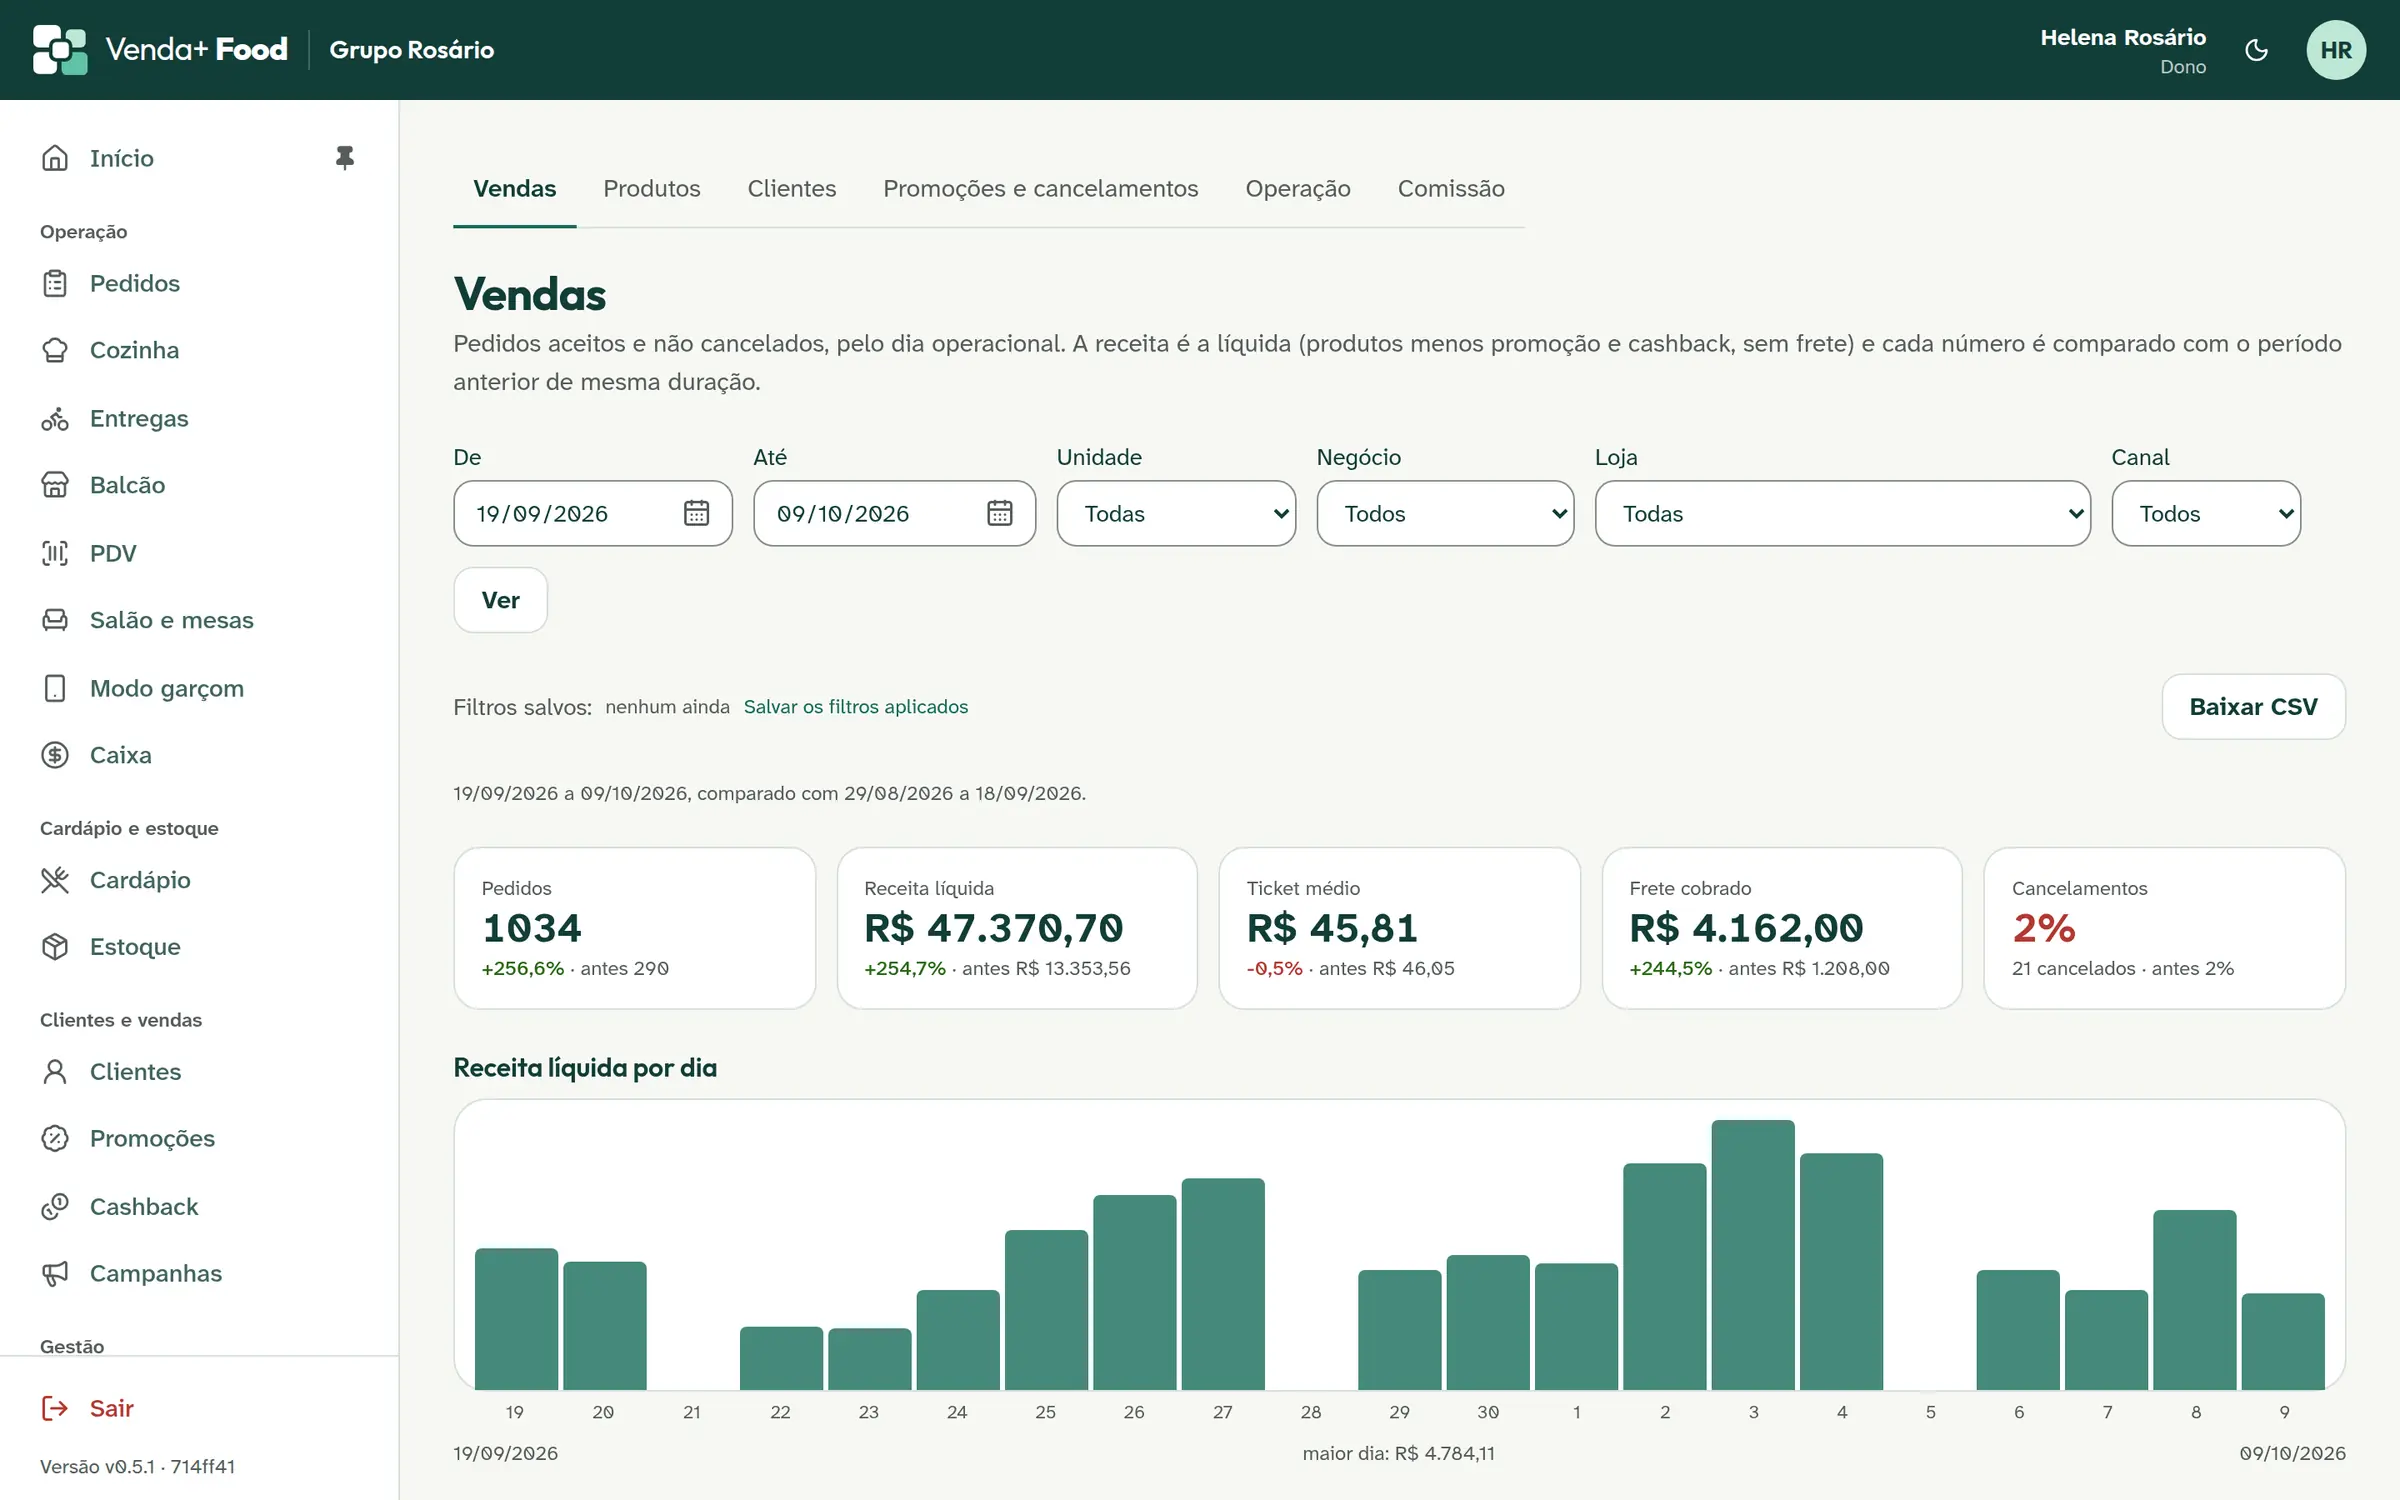Click the Ver button

[x=500, y=600]
